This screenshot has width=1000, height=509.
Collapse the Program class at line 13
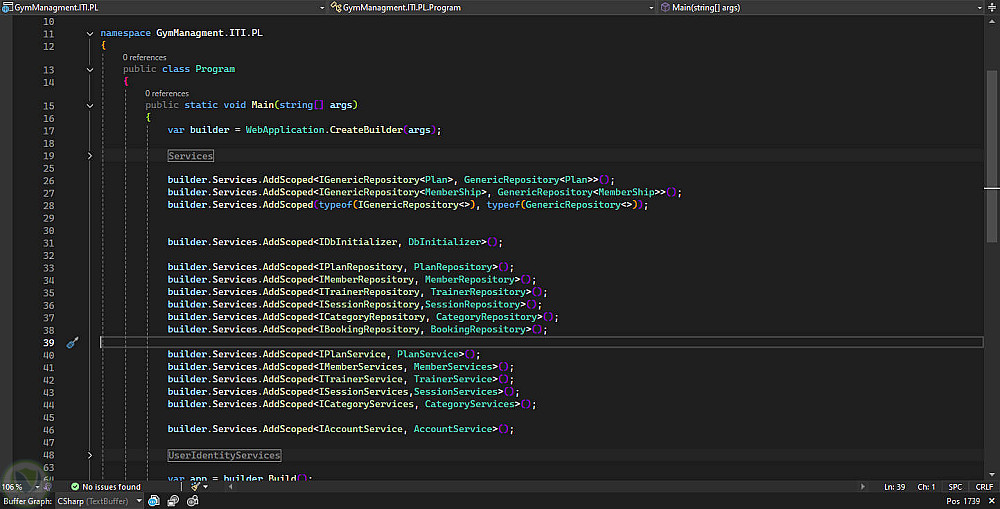point(90,70)
